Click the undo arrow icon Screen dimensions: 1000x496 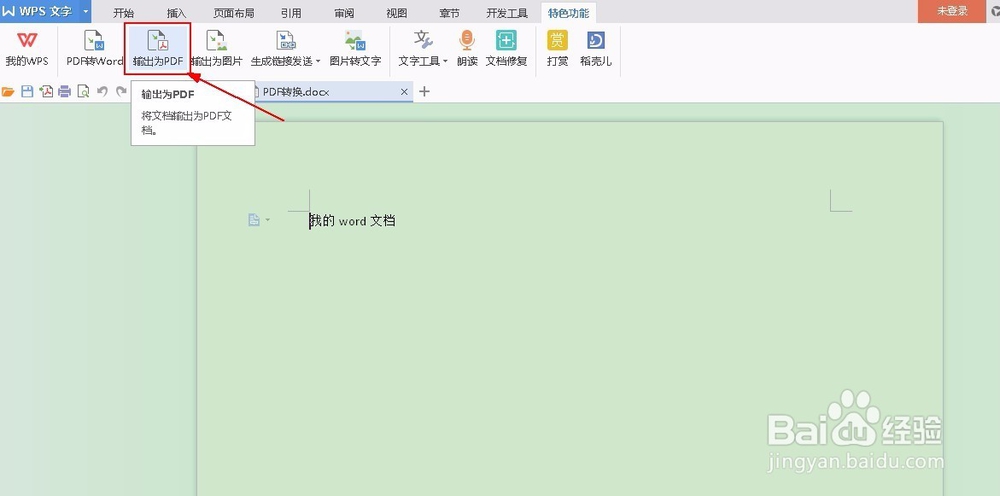pyautogui.click(x=102, y=92)
